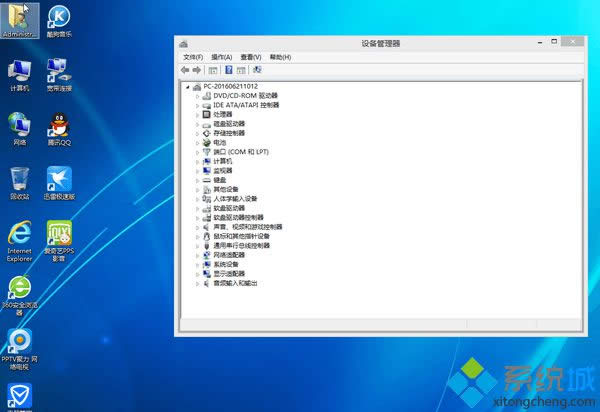Click the action pane toolbar icon beside Help

point(241,70)
